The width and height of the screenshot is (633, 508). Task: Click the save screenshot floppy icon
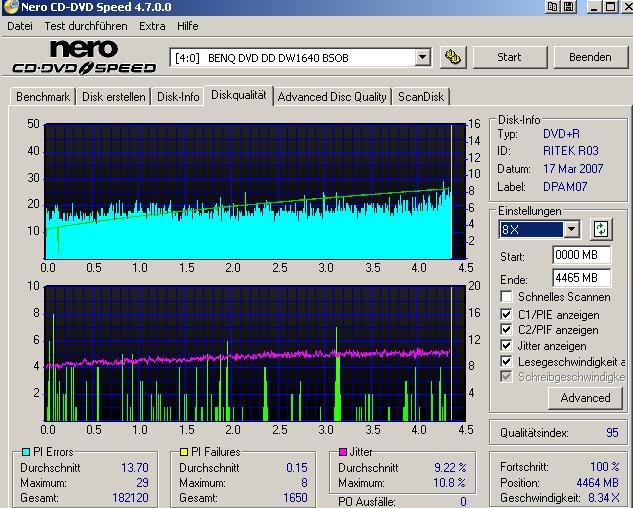[569, 6]
